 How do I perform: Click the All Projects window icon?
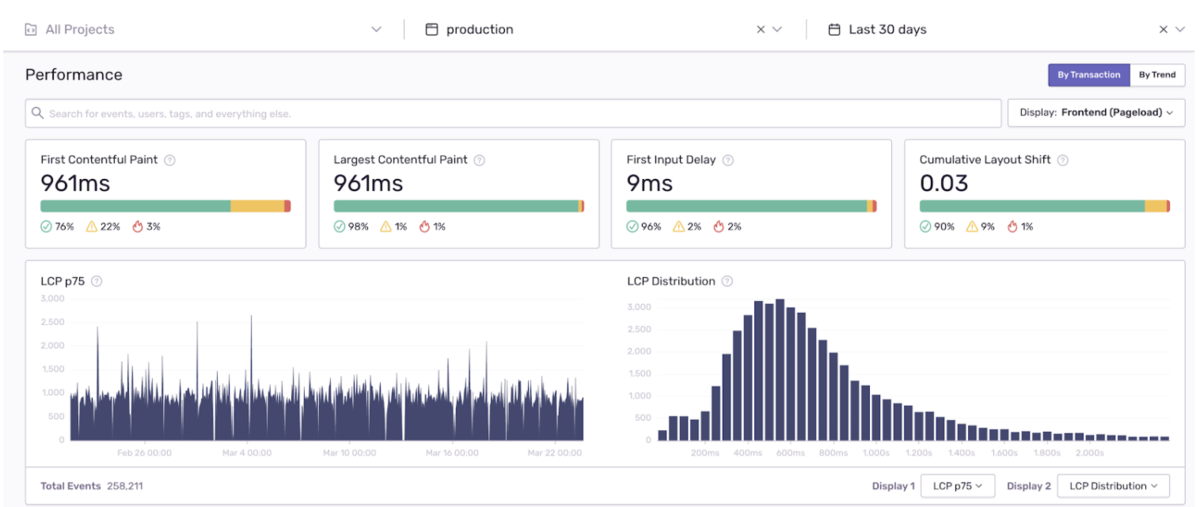click(x=31, y=30)
